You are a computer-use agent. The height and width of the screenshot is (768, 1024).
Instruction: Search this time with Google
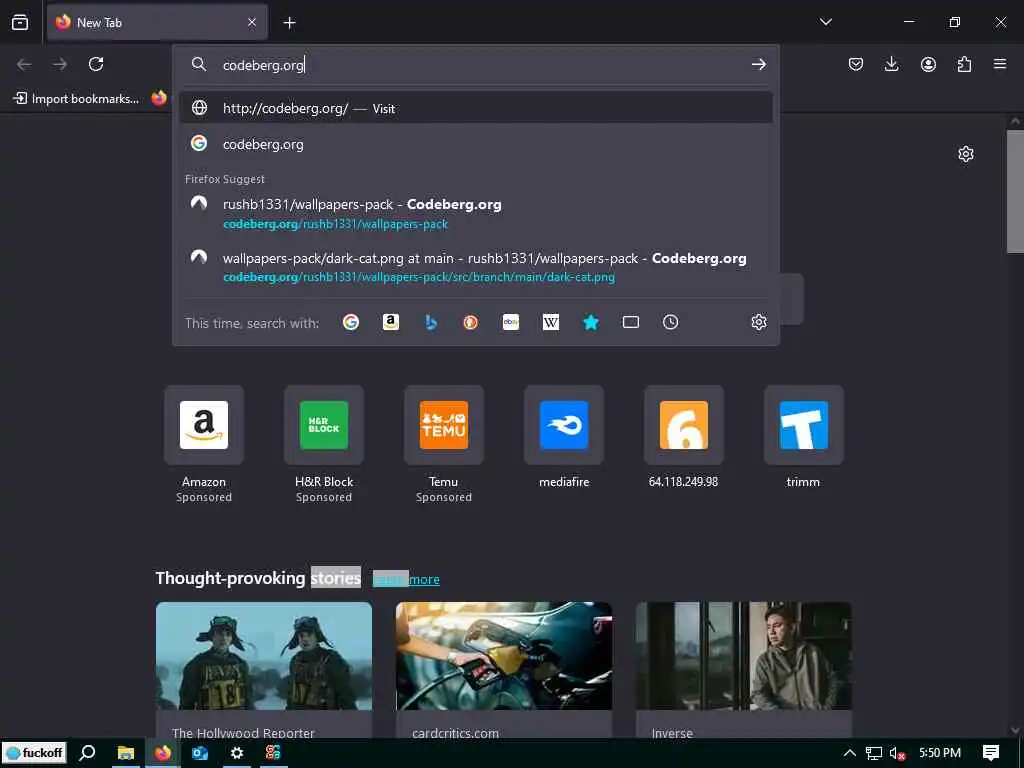click(x=351, y=322)
